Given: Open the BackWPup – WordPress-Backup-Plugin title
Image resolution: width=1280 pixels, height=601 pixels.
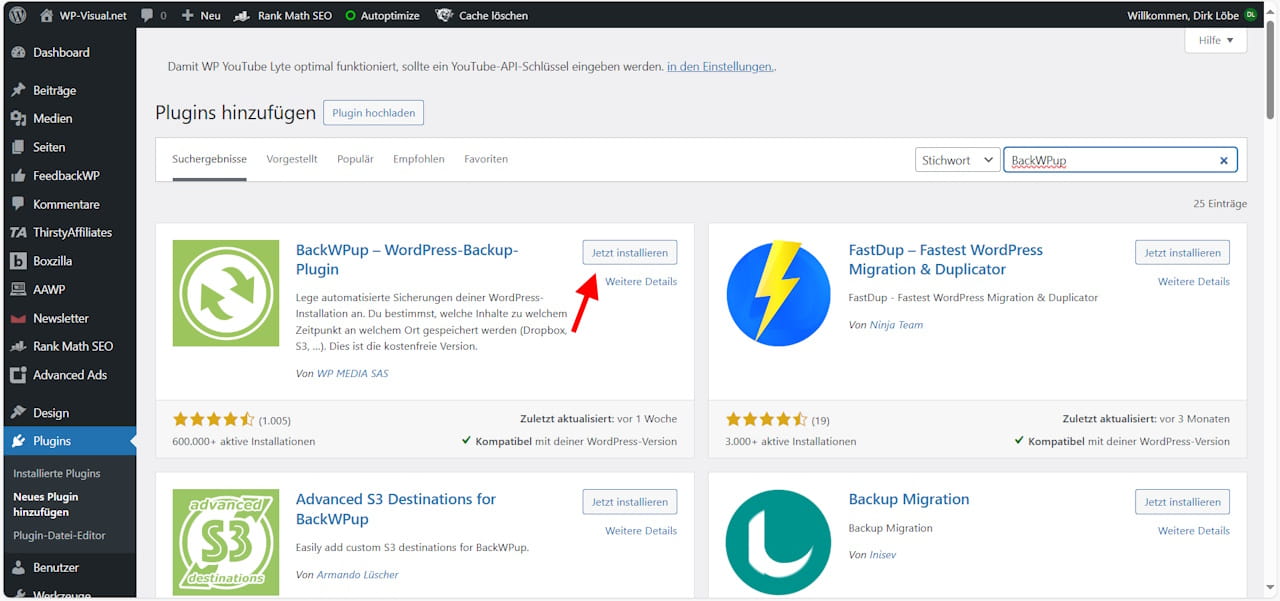Looking at the screenshot, I should (407, 260).
